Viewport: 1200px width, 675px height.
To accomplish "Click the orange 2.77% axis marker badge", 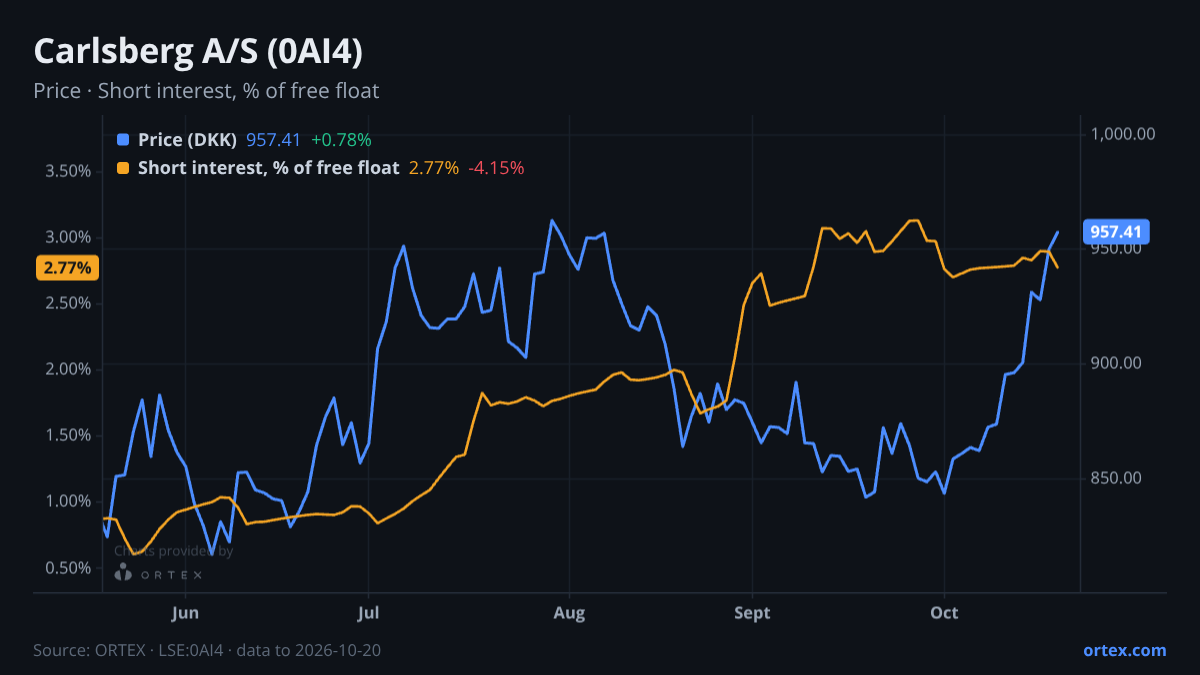I will (x=67, y=268).
